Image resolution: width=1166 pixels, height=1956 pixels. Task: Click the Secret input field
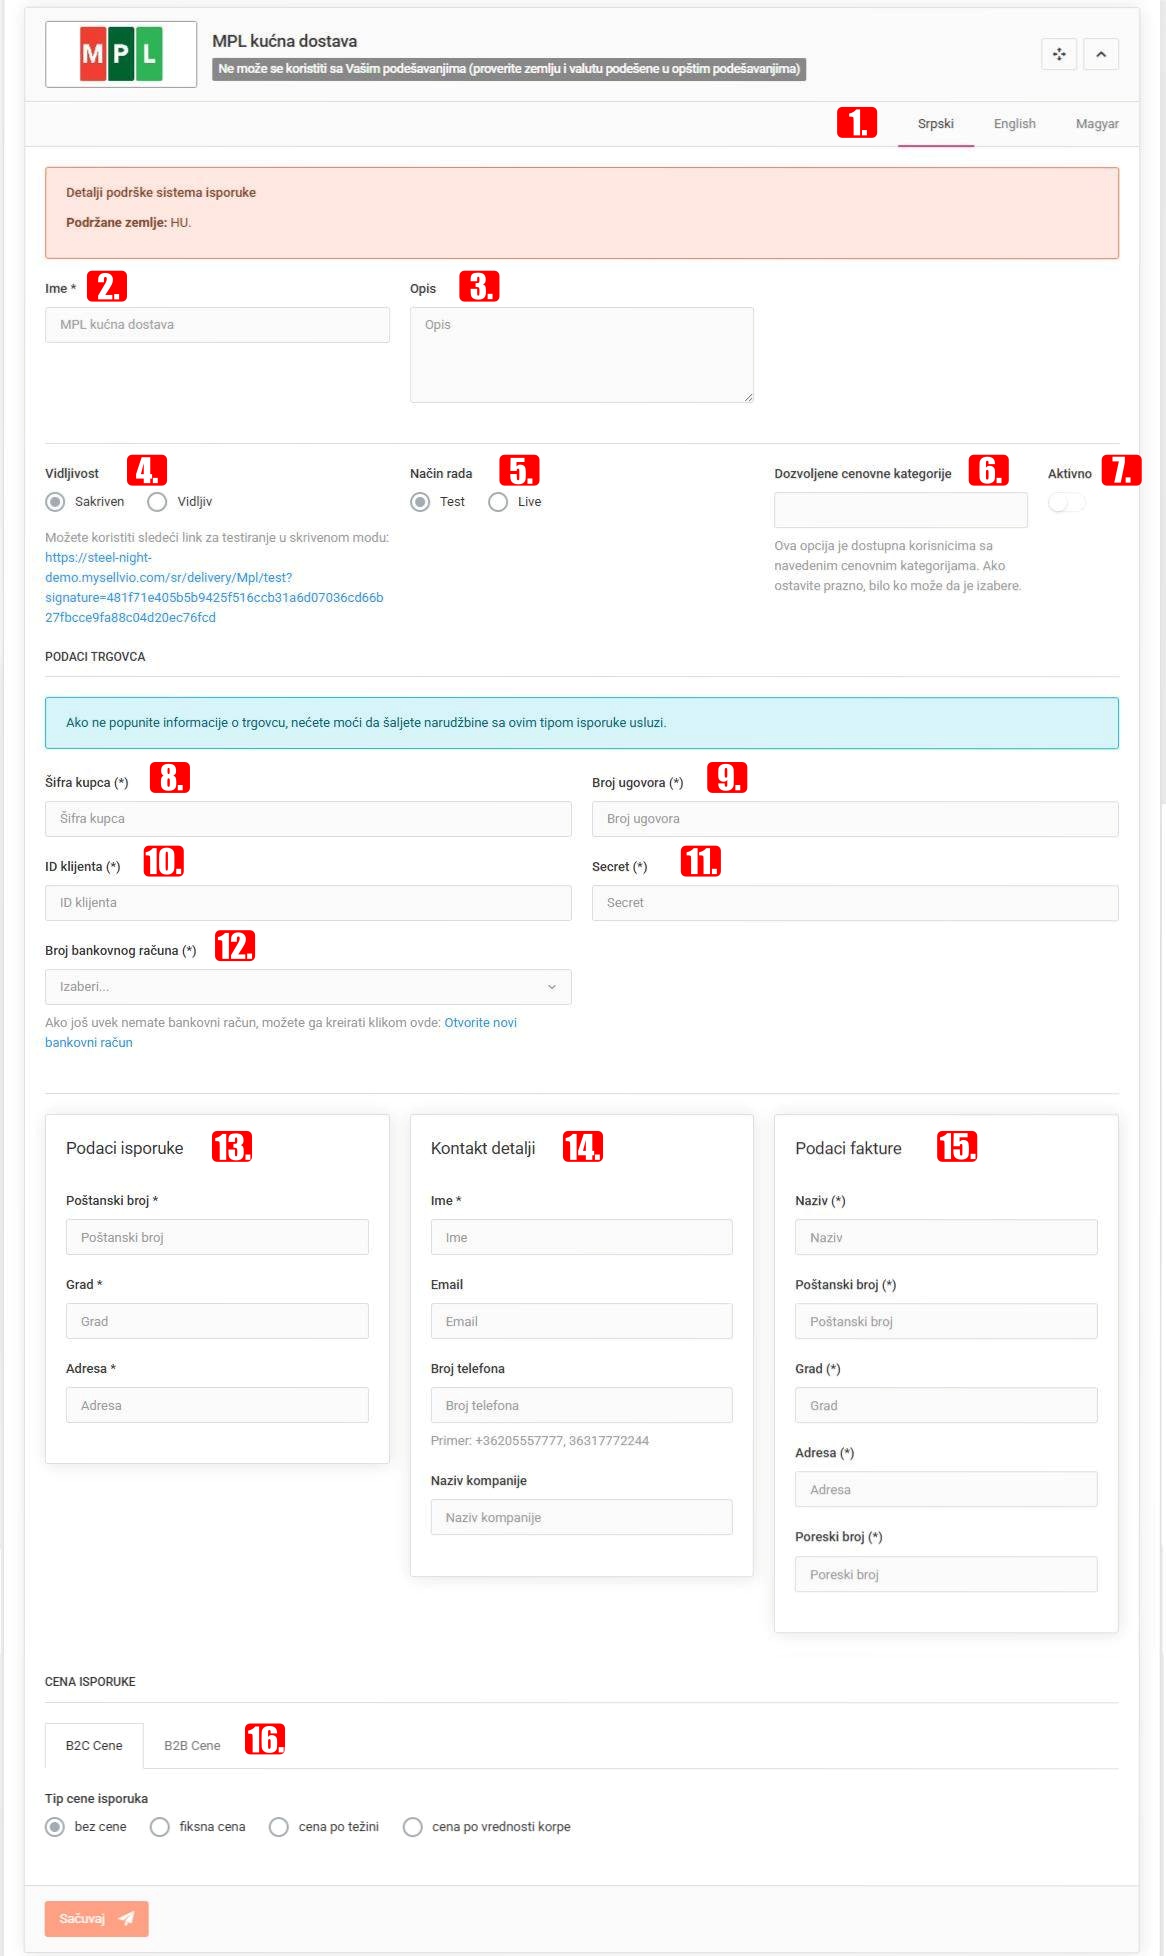coord(855,903)
